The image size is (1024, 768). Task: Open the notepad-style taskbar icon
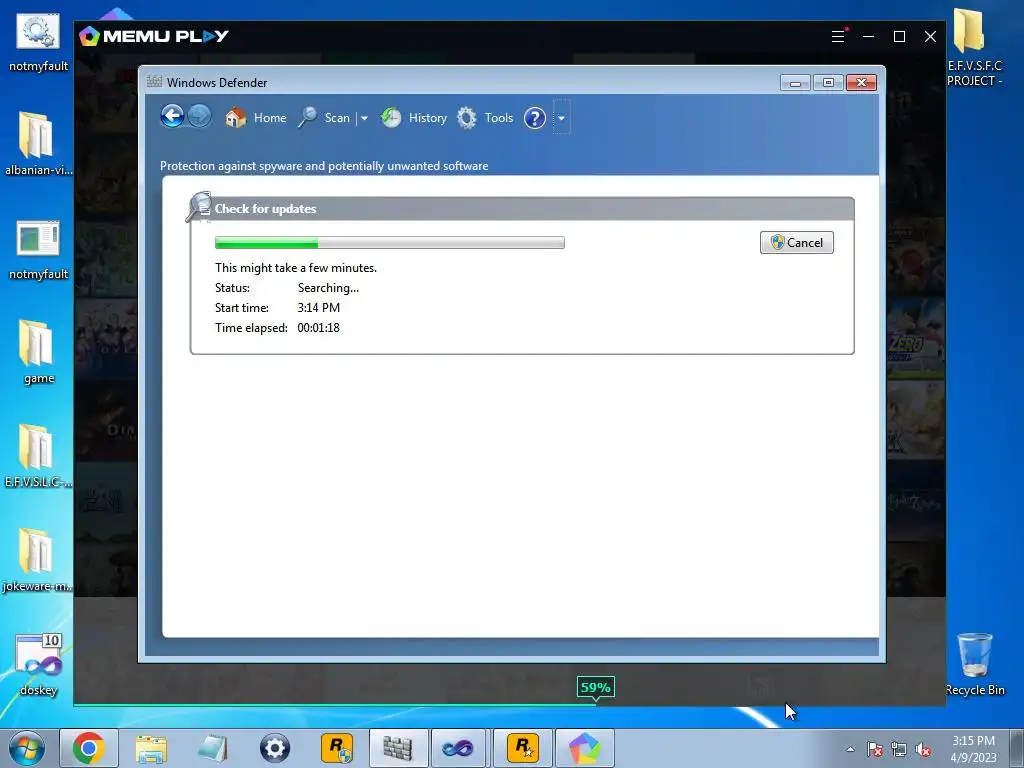point(213,748)
